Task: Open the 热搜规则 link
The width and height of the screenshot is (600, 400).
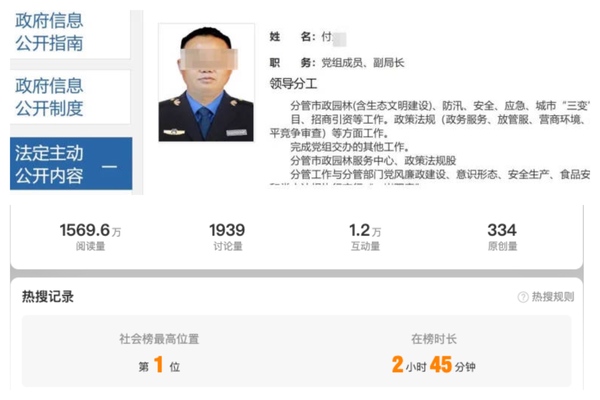Action: pyautogui.click(x=552, y=297)
